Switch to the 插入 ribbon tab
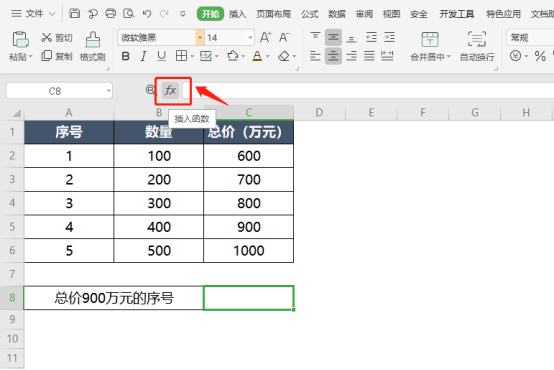The height and width of the screenshot is (370, 554). click(x=237, y=14)
